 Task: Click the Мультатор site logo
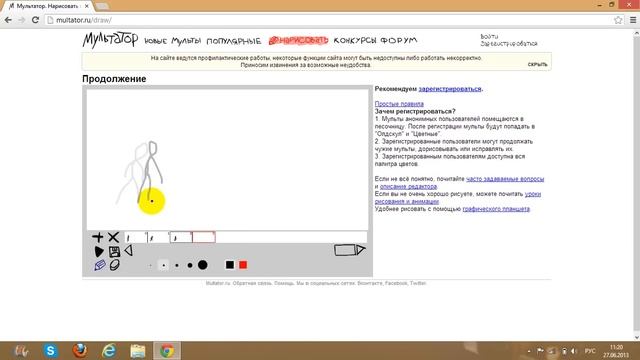tap(110, 40)
